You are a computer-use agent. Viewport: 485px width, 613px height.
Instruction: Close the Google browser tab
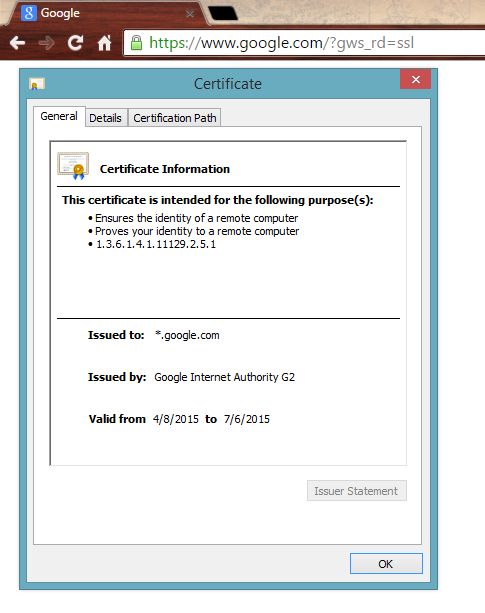tap(190, 14)
